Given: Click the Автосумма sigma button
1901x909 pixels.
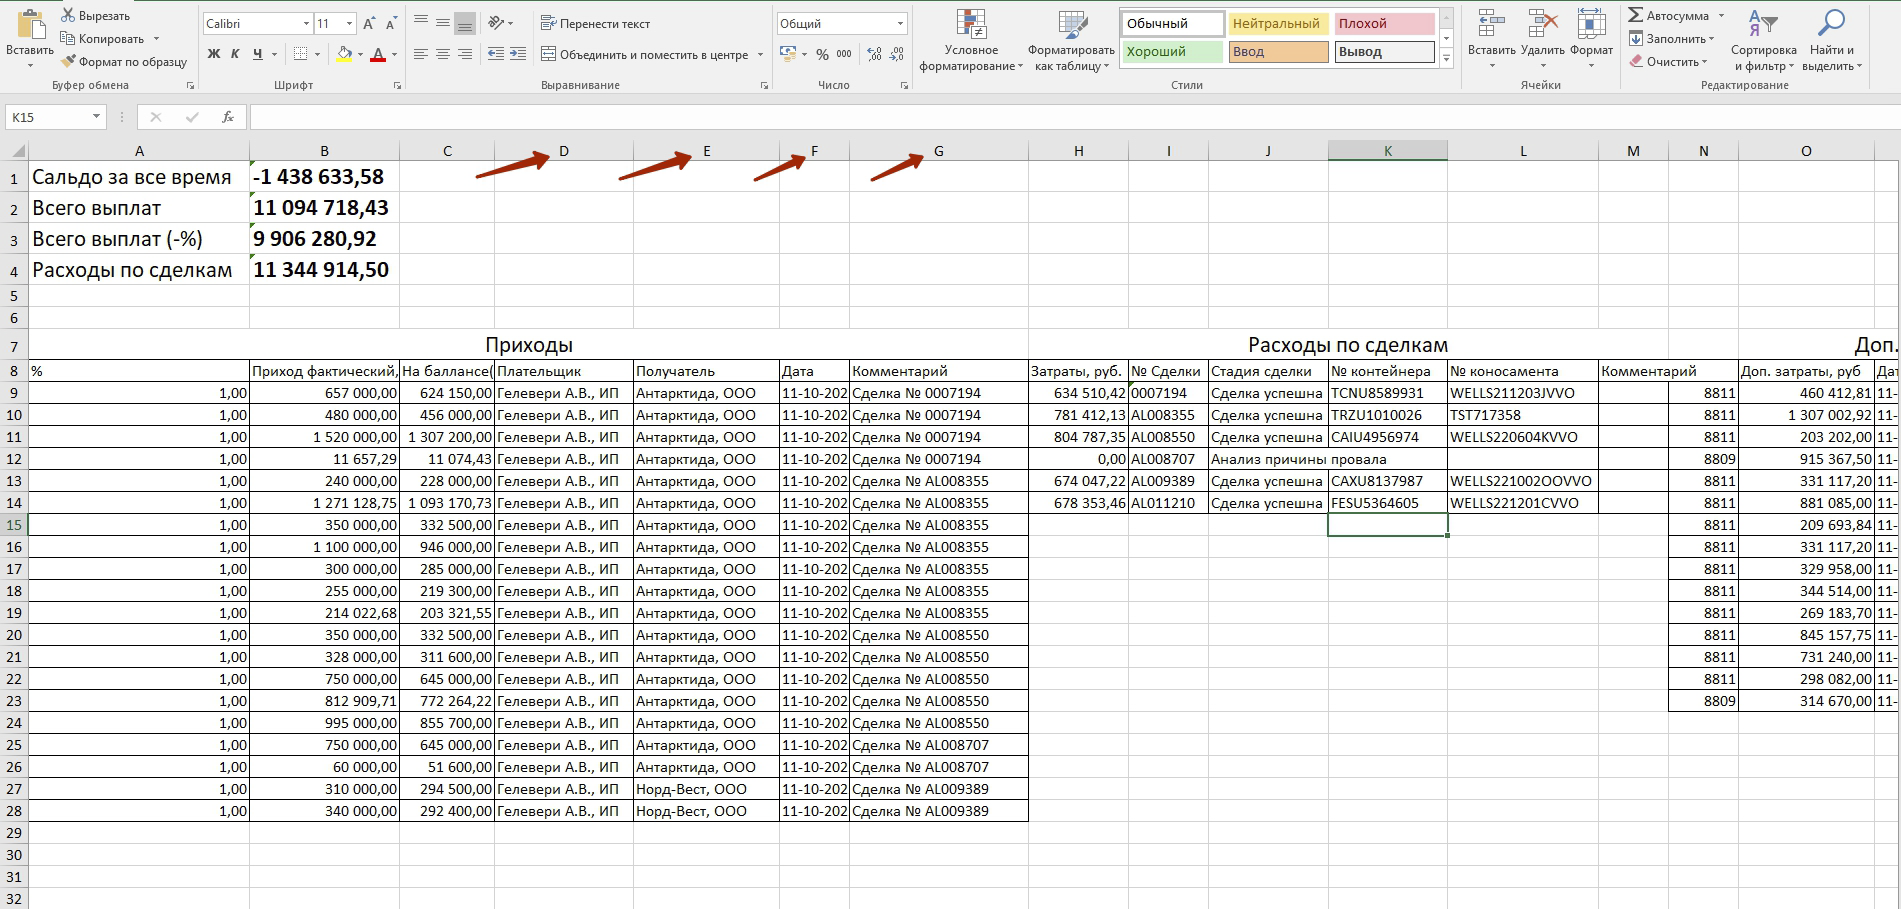Looking at the screenshot, I should click(1669, 16).
